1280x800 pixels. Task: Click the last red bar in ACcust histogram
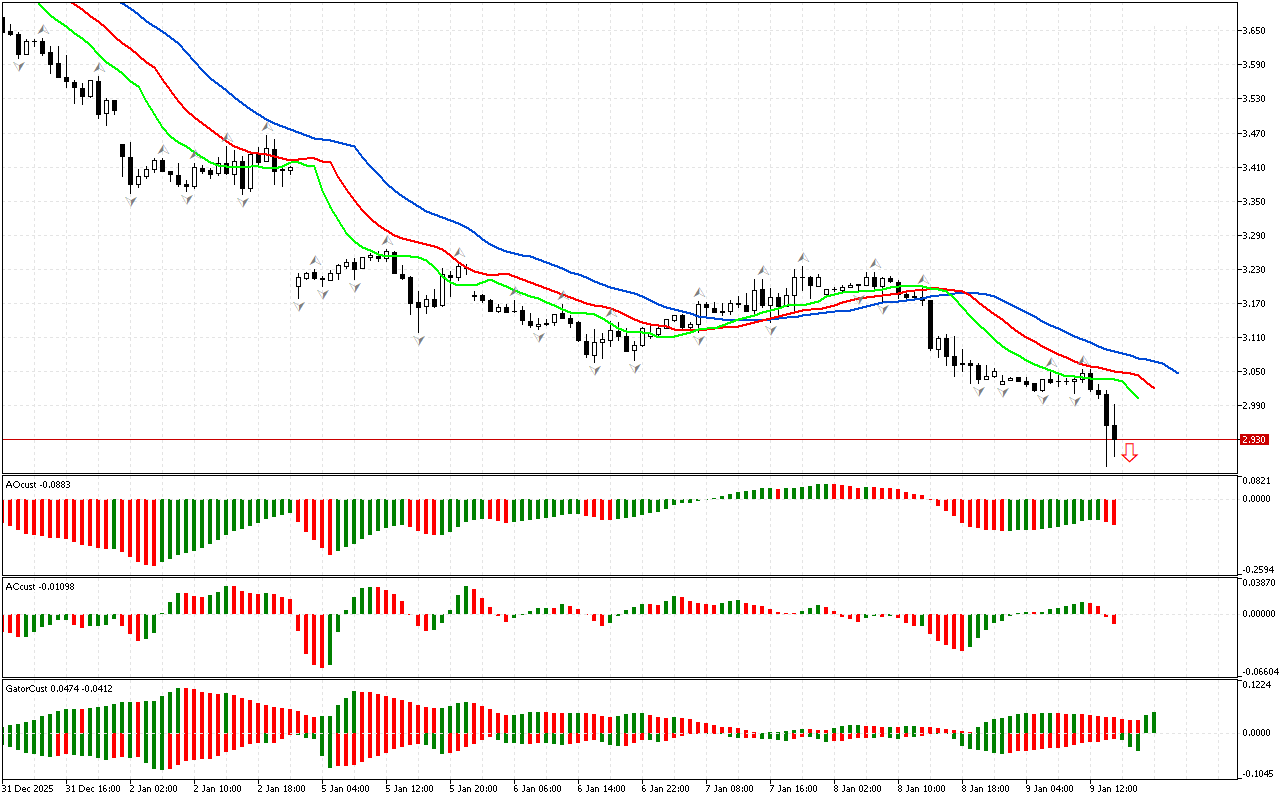click(1113, 619)
